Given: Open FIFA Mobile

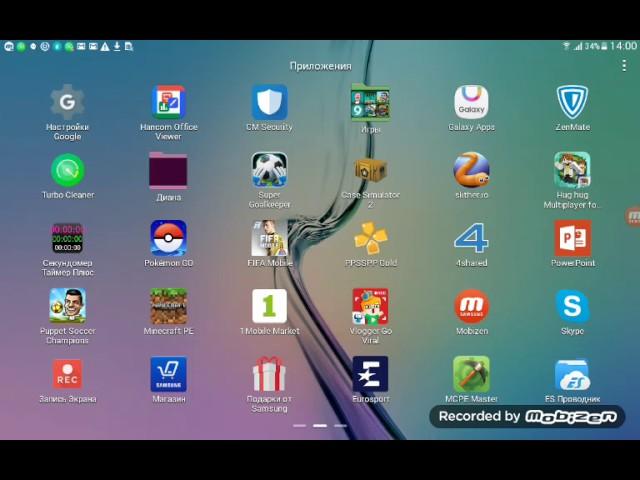Looking at the screenshot, I should (x=269, y=238).
